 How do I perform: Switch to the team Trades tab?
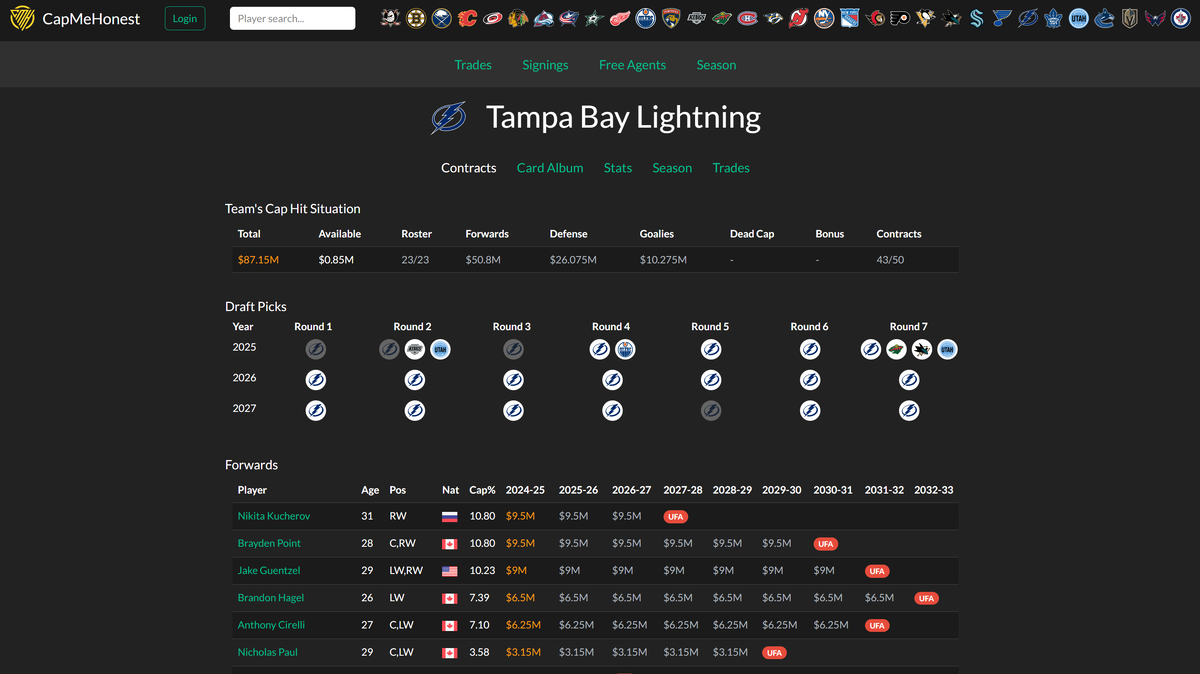[x=731, y=168]
